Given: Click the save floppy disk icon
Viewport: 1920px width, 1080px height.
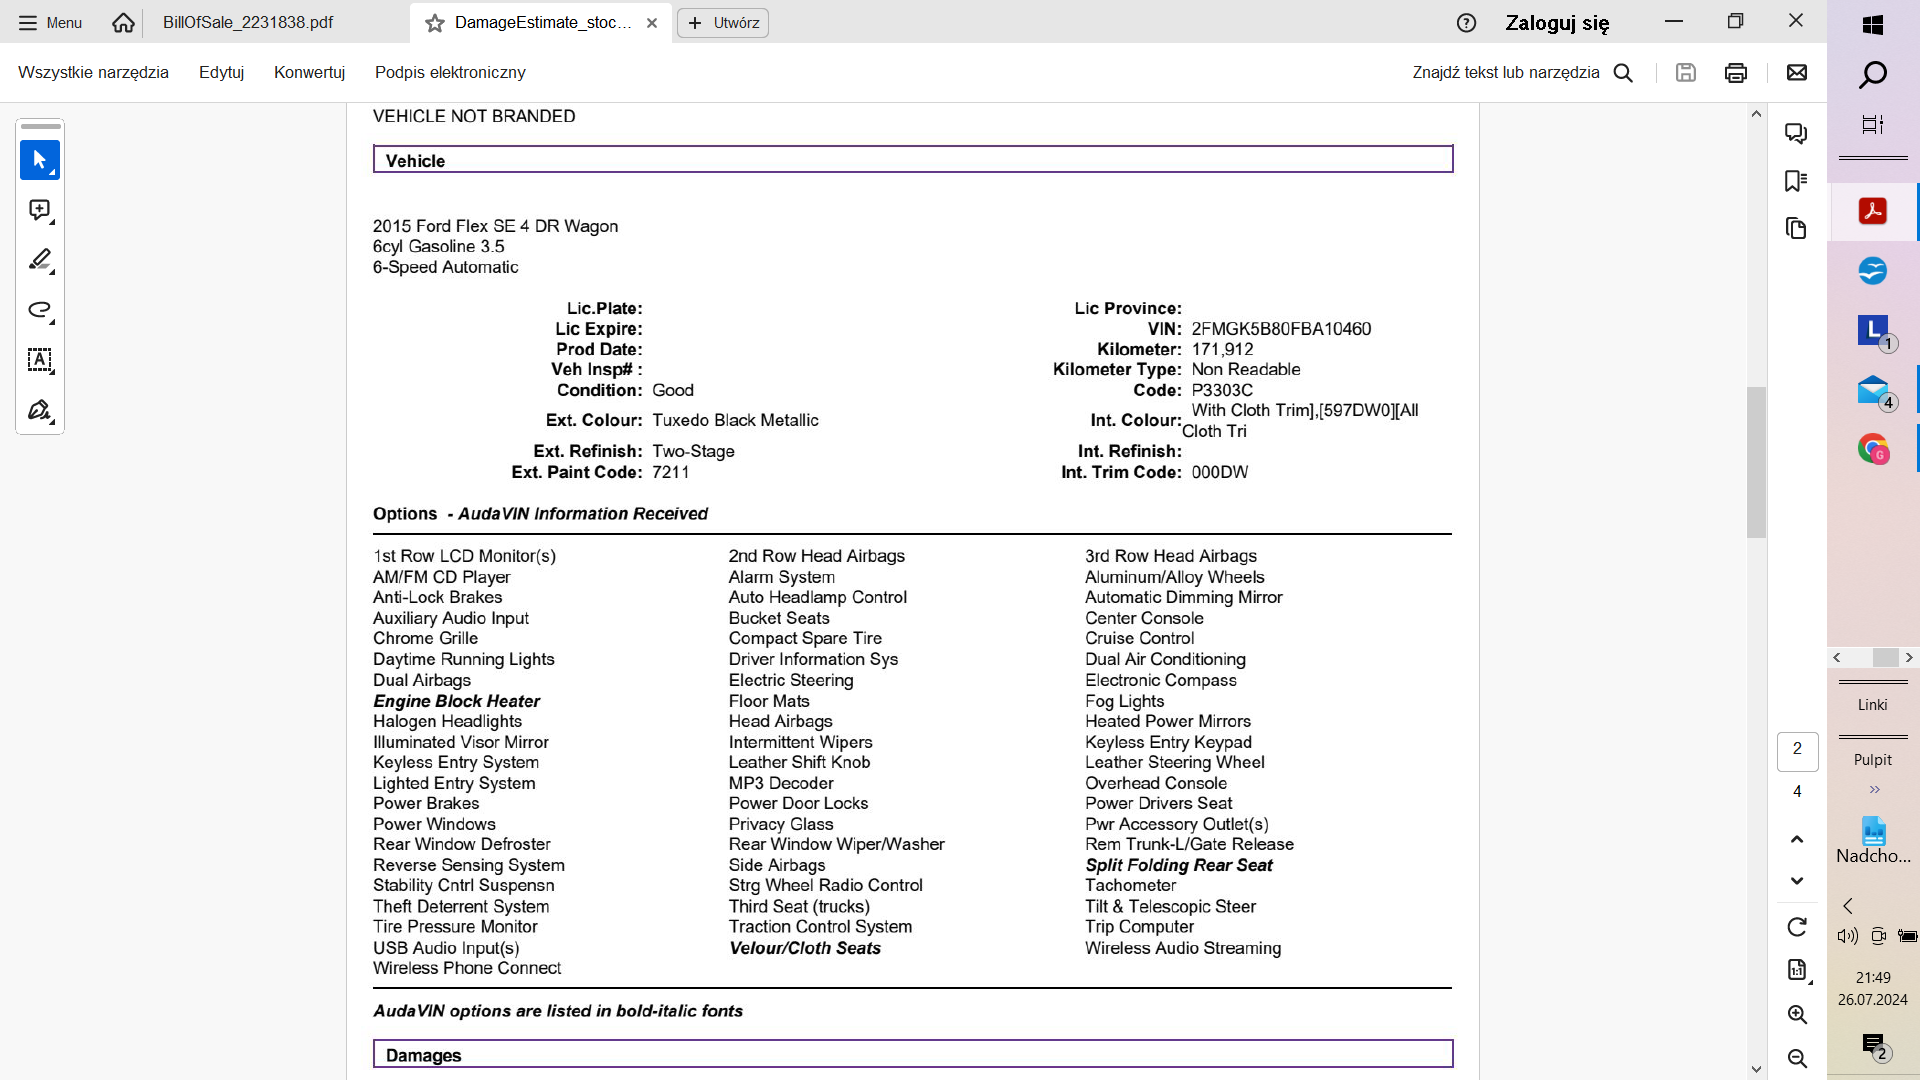Looking at the screenshot, I should coord(1686,72).
